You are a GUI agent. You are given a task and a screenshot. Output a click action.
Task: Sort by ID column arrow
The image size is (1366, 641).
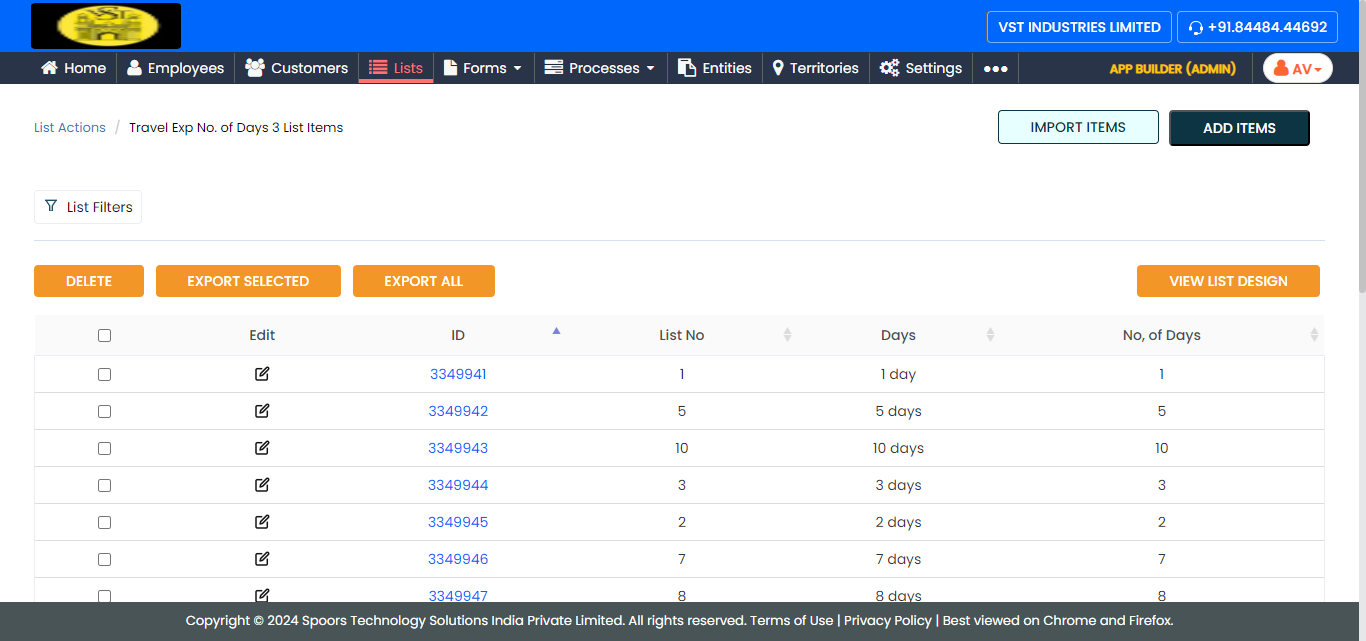click(x=557, y=331)
